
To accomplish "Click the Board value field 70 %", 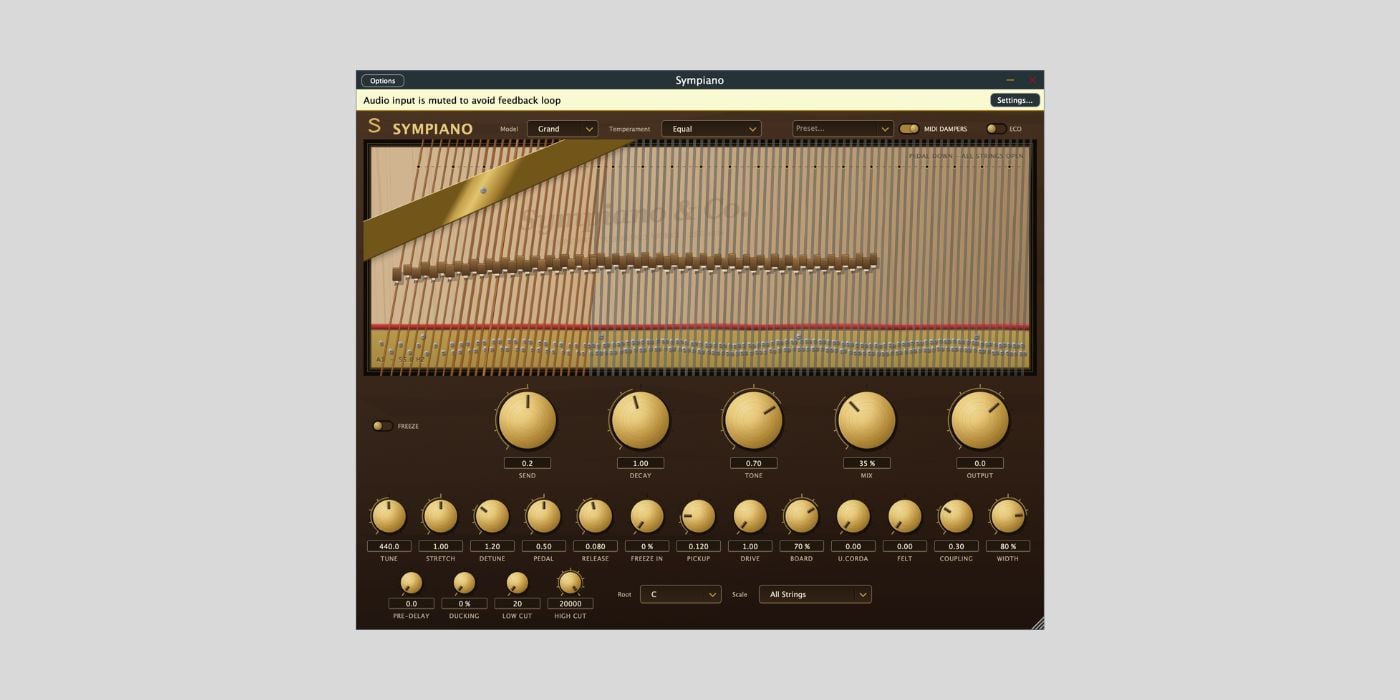I will (x=801, y=546).
